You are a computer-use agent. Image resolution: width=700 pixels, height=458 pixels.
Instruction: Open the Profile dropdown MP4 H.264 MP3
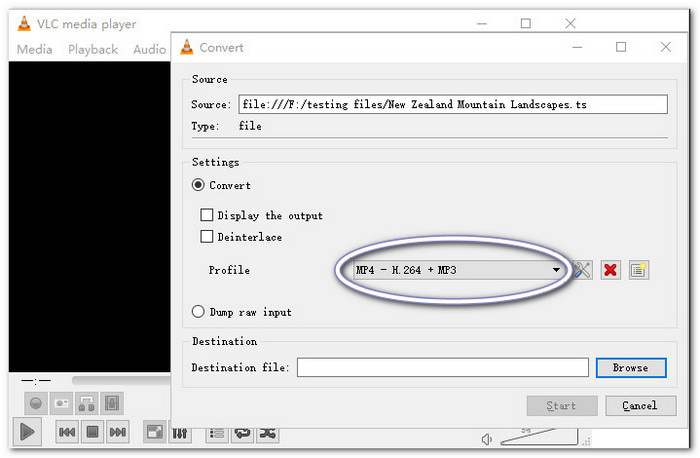[458, 270]
